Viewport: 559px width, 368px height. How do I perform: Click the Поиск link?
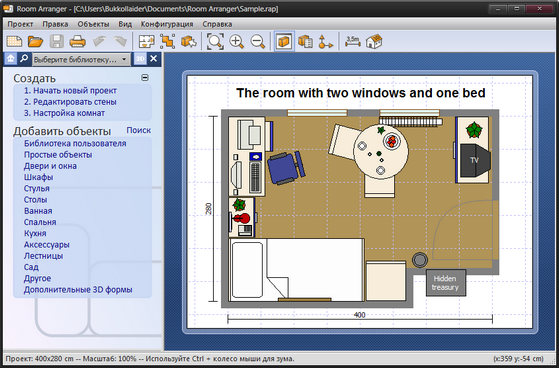[x=139, y=131]
